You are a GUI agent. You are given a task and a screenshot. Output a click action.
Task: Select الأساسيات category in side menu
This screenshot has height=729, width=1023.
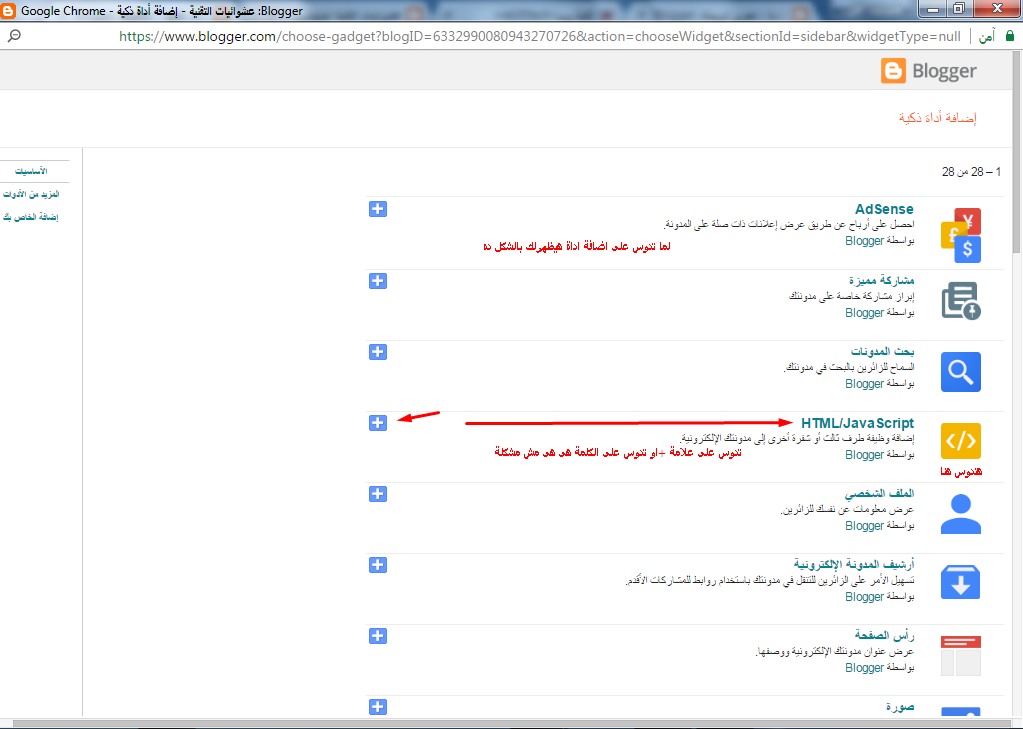tap(31, 171)
